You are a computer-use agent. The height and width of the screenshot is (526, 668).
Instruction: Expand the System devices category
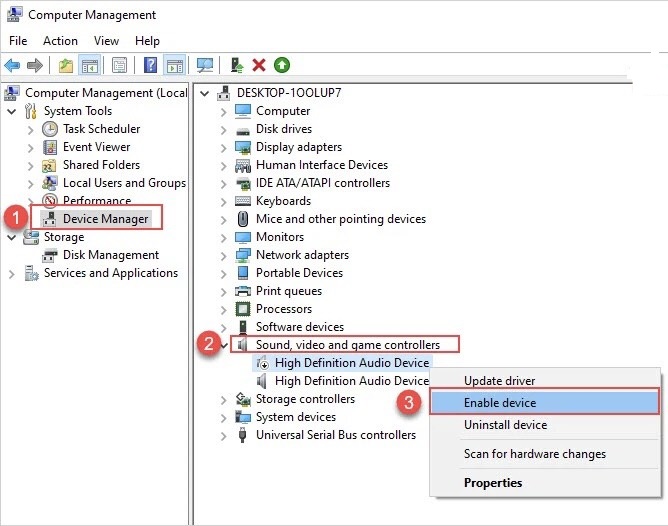click(223, 418)
